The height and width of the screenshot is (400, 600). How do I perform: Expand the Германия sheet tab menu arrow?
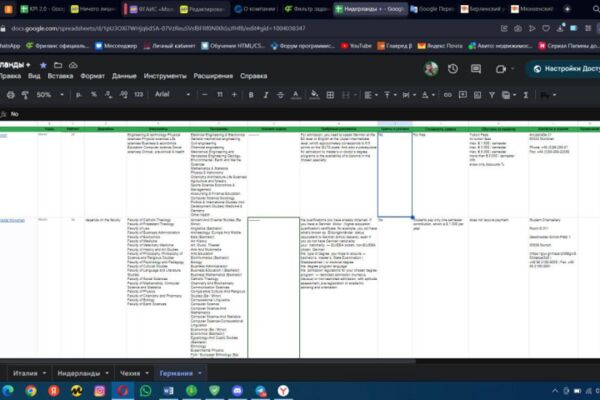(200, 373)
